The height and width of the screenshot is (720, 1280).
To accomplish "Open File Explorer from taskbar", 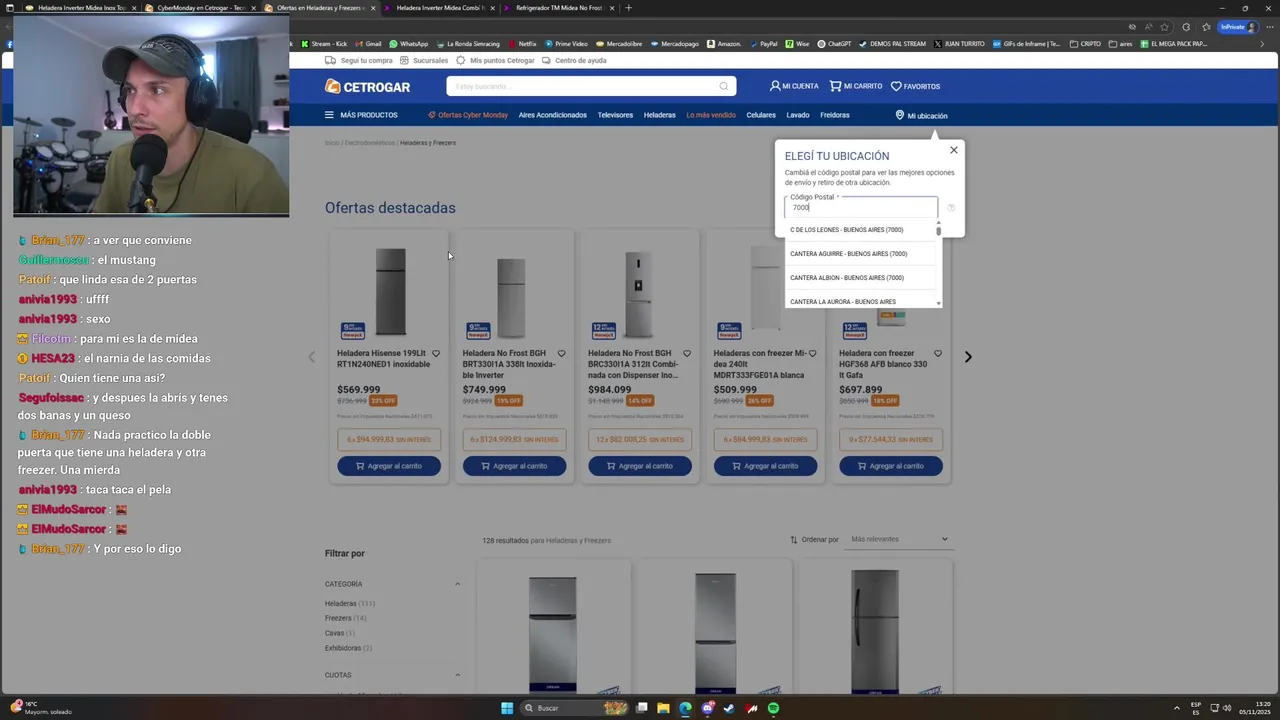I will pyautogui.click(x=663, y=708).
